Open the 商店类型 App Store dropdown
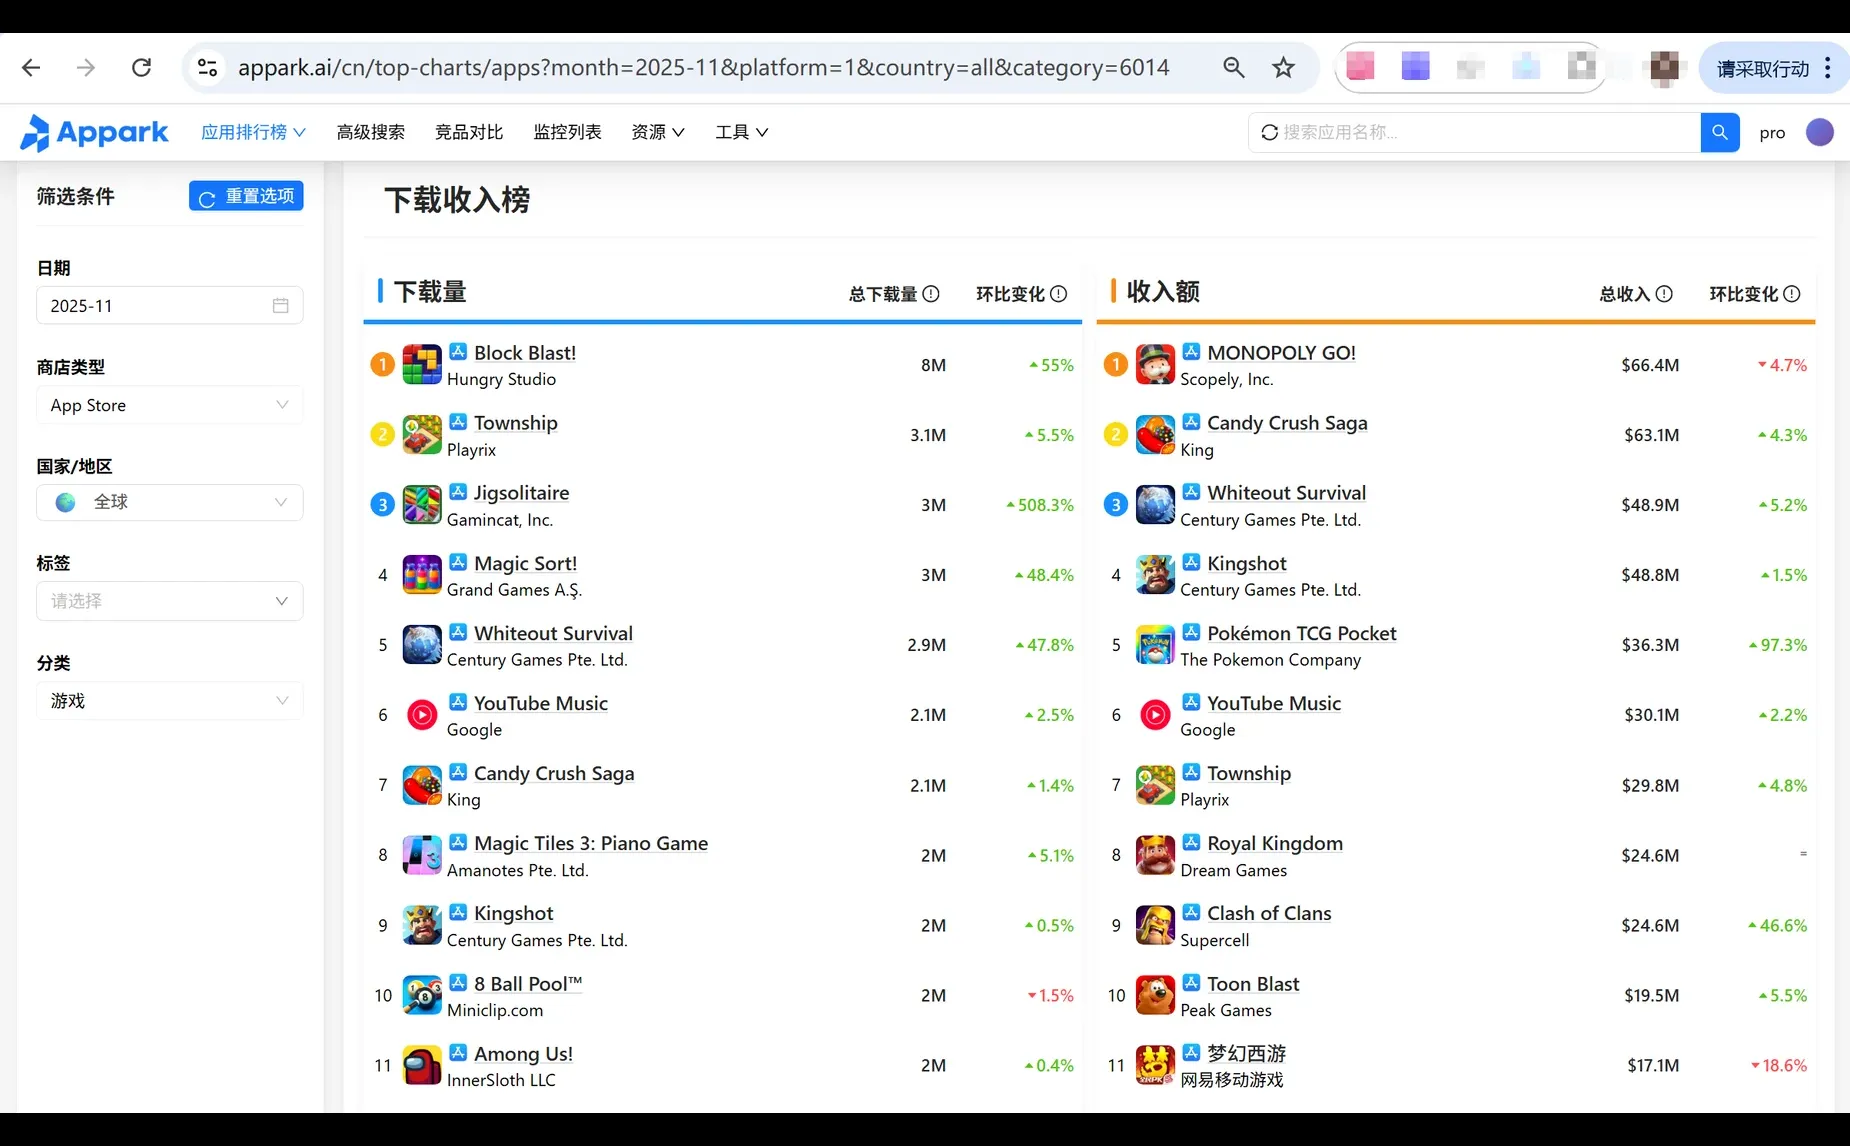This screenshot has width=1850, height=1146. pos(170,405)
